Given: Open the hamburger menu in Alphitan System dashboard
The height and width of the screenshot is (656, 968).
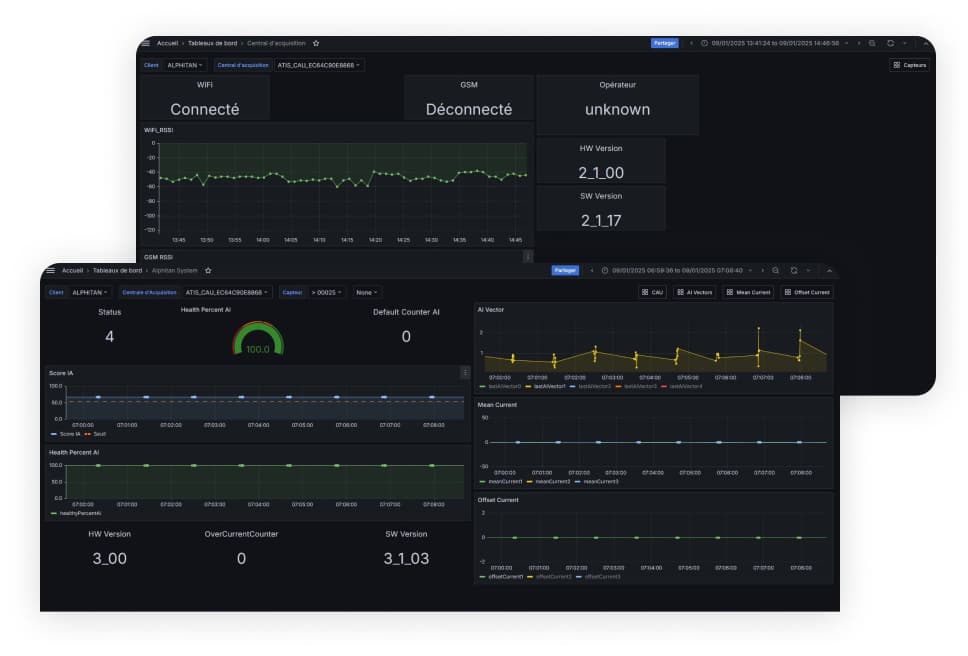Looking at the screenshot, I should (51, 270).
